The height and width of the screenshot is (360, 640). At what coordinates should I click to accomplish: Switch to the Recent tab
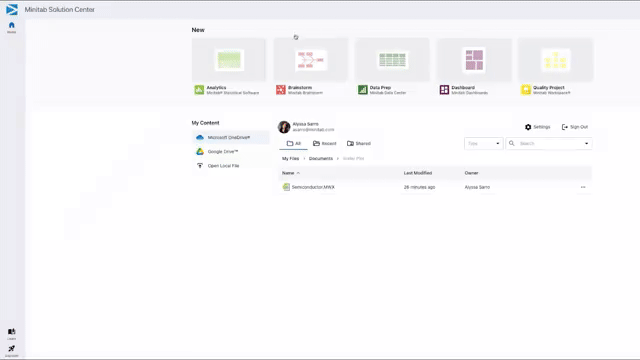pos(324,144)
